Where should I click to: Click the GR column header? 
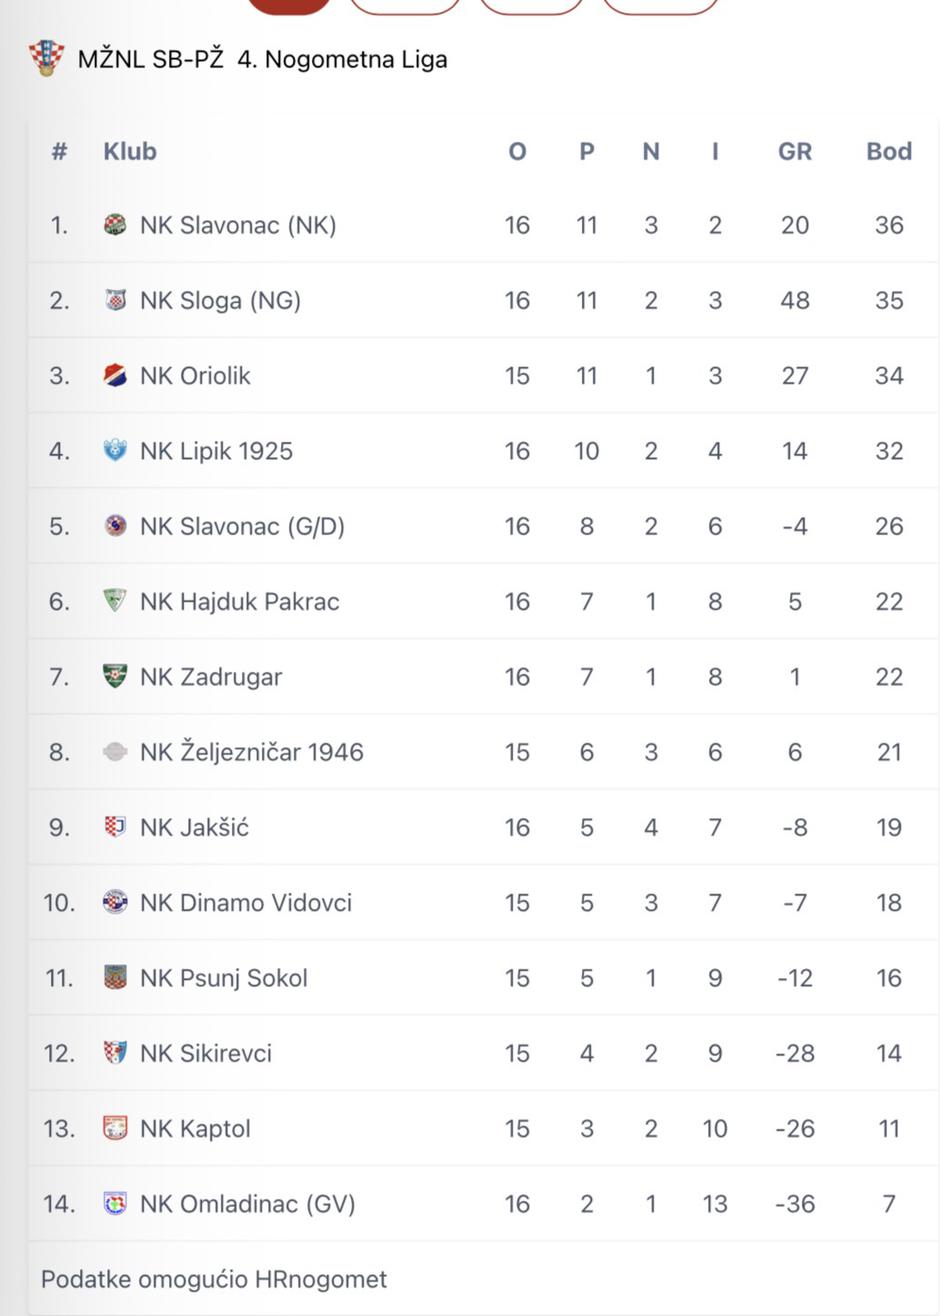794,151
